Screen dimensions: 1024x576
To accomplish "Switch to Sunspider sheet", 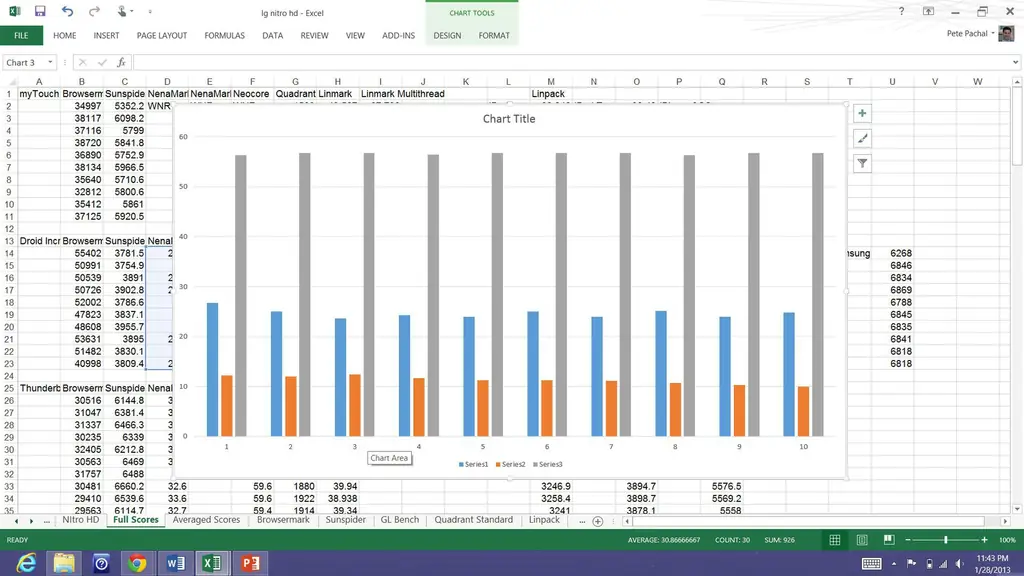I will (345, 520).
